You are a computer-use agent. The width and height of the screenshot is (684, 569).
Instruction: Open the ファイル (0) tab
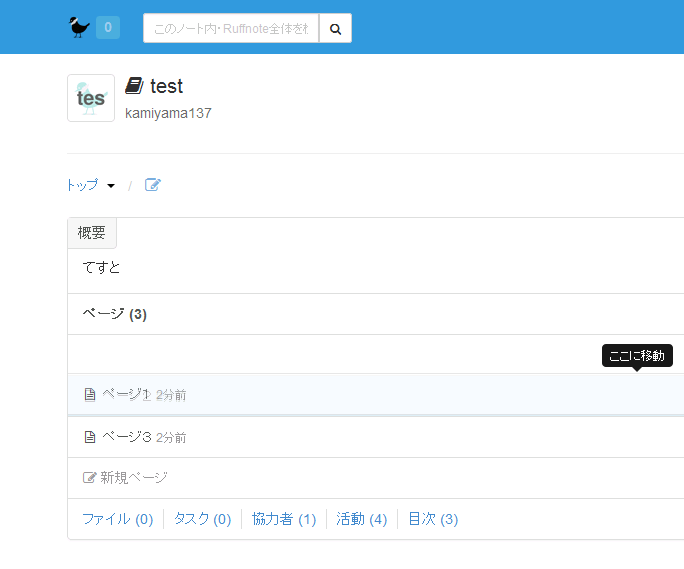point(117,519)
